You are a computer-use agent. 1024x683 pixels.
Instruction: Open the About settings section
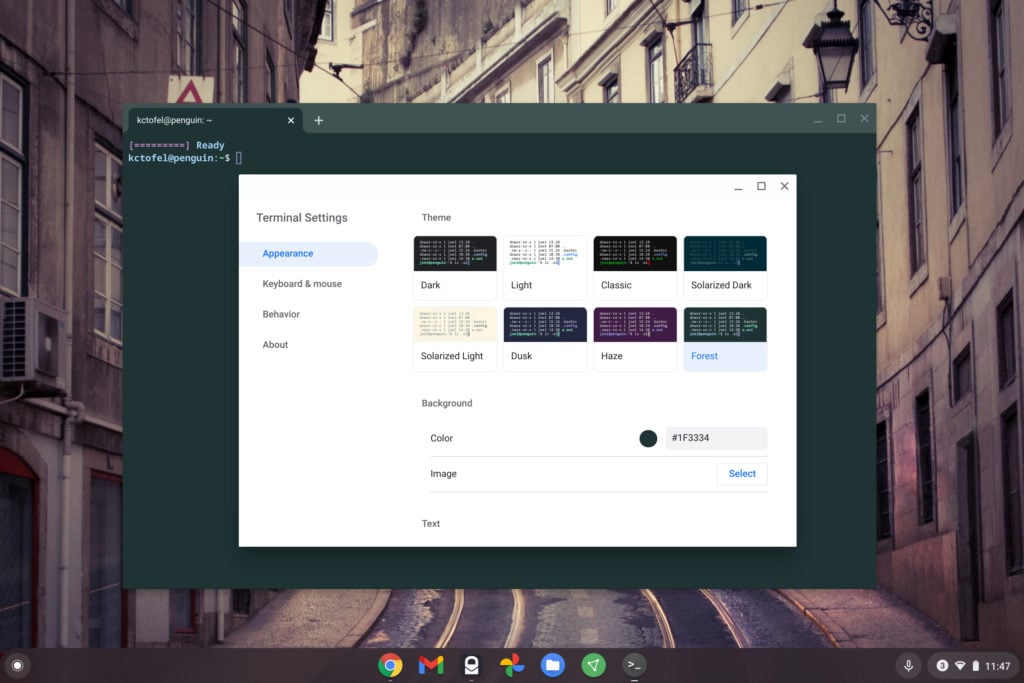tap(275, 345)
